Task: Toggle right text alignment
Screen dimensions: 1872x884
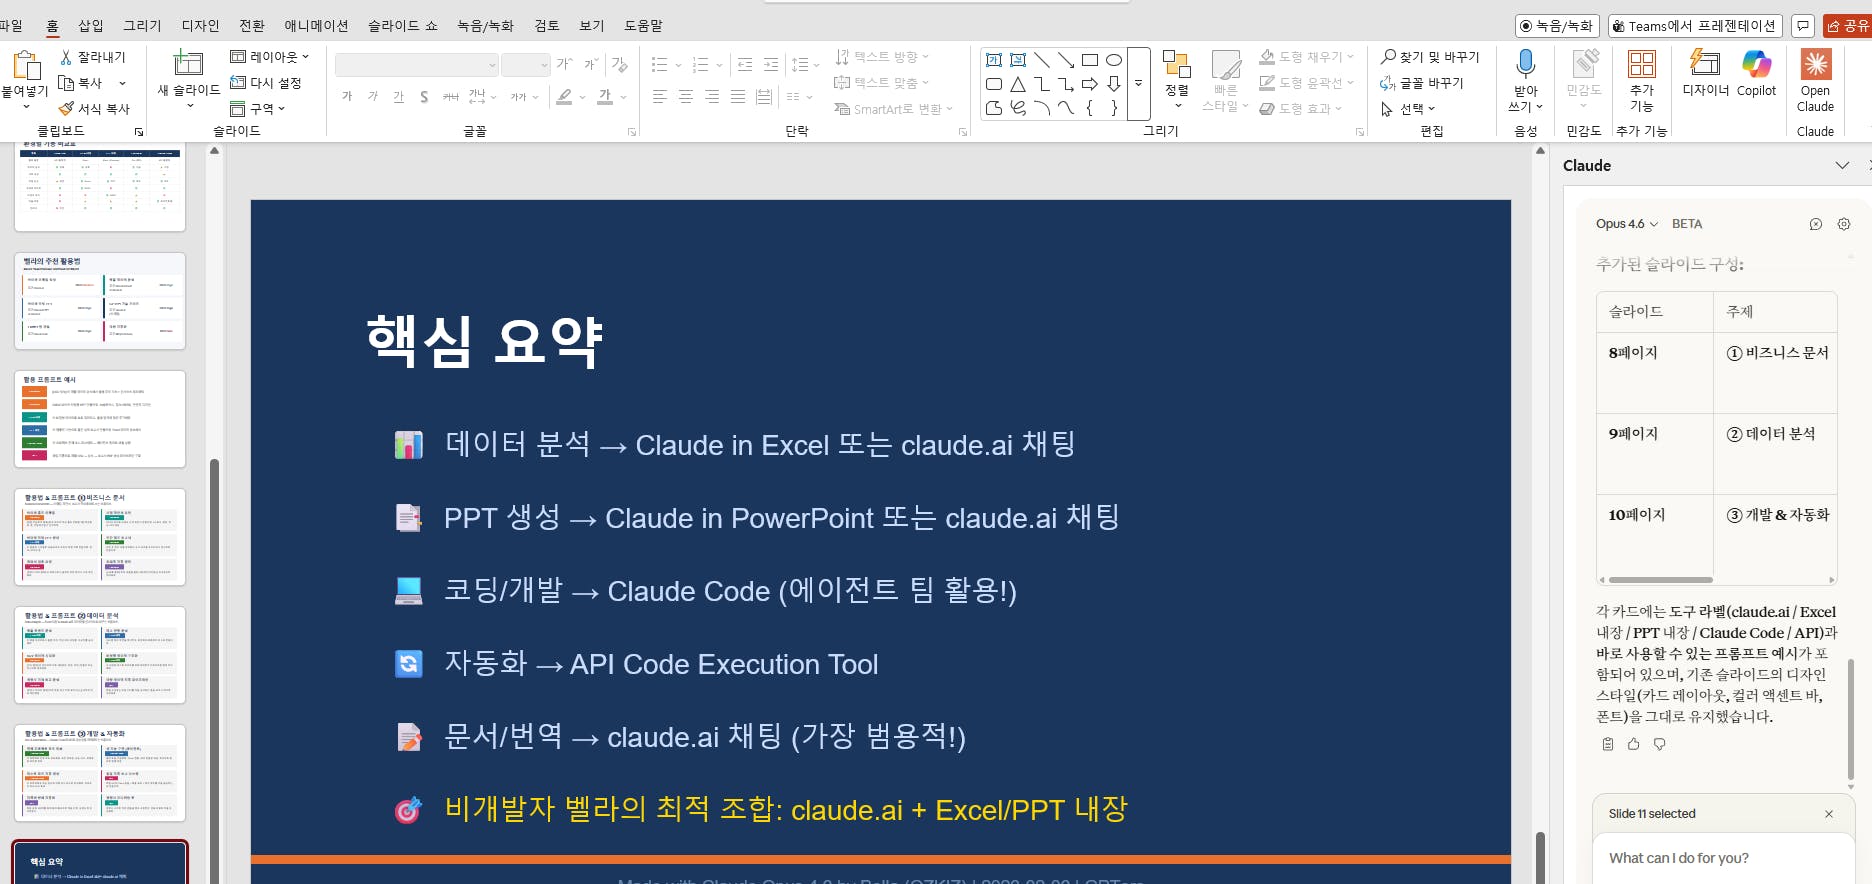Action: point(712,96)
